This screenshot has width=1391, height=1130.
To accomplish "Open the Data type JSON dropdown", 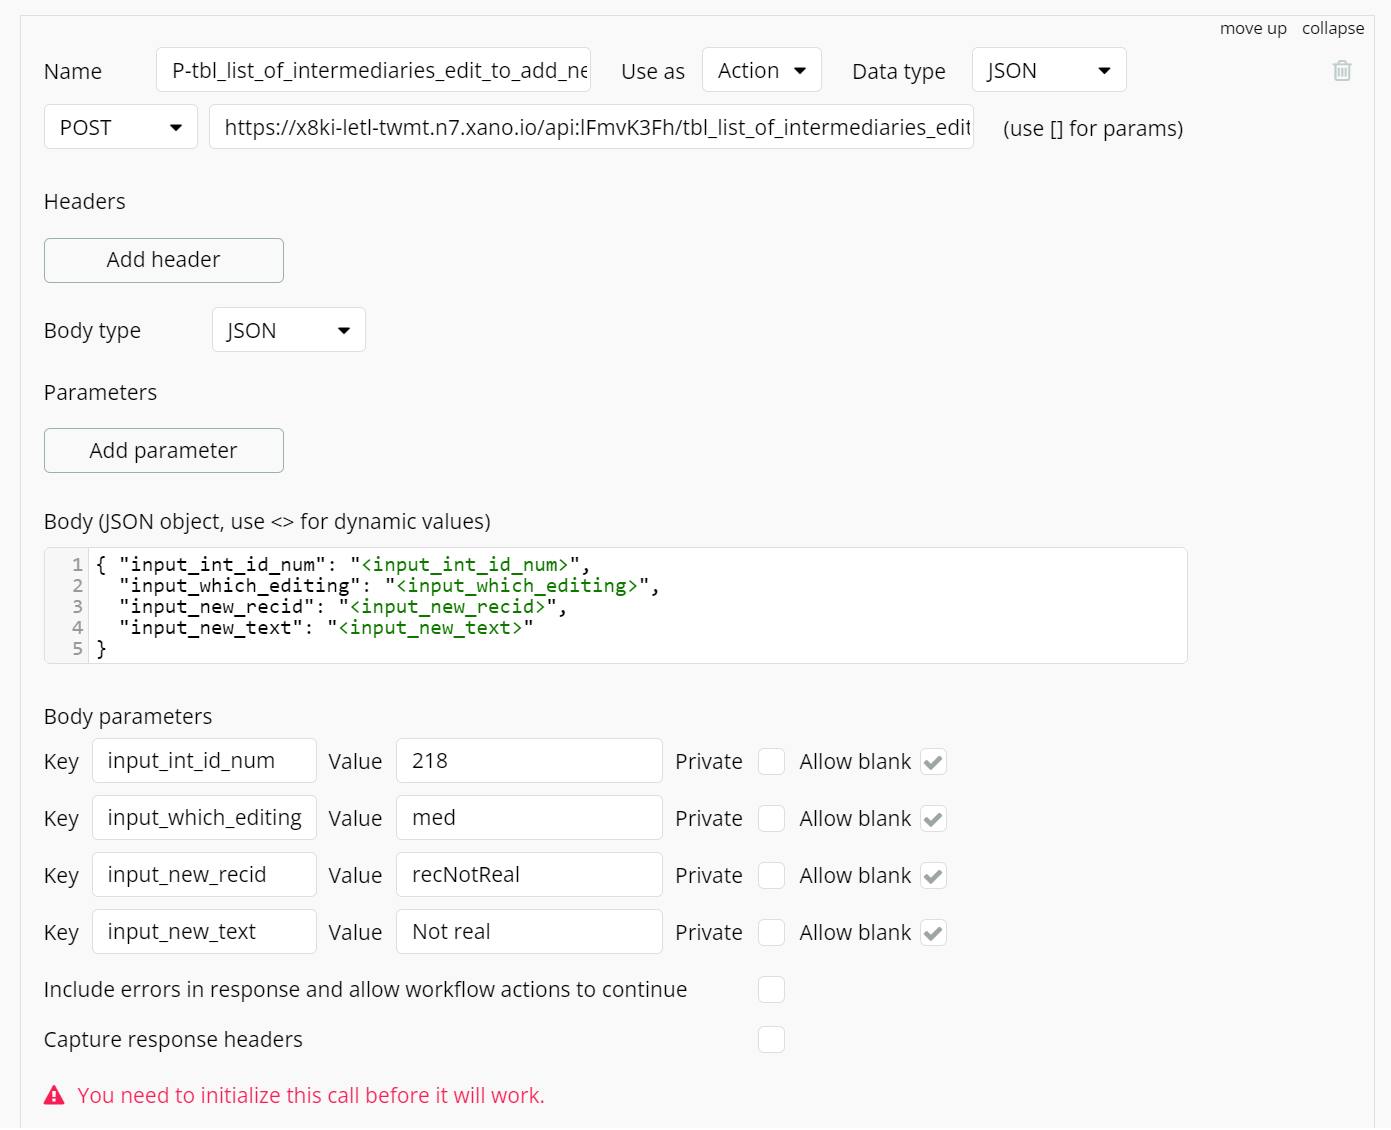I will pos(1049,71).
